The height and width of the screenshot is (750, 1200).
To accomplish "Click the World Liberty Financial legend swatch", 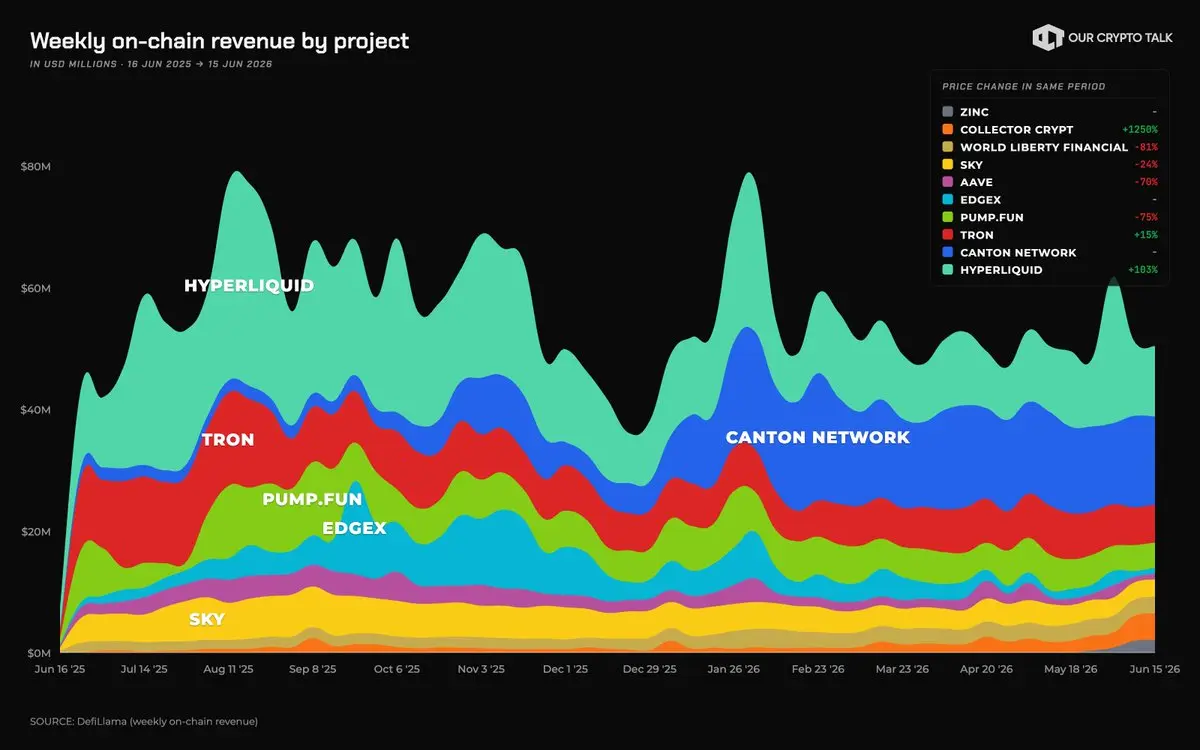I will pos(948,147).
